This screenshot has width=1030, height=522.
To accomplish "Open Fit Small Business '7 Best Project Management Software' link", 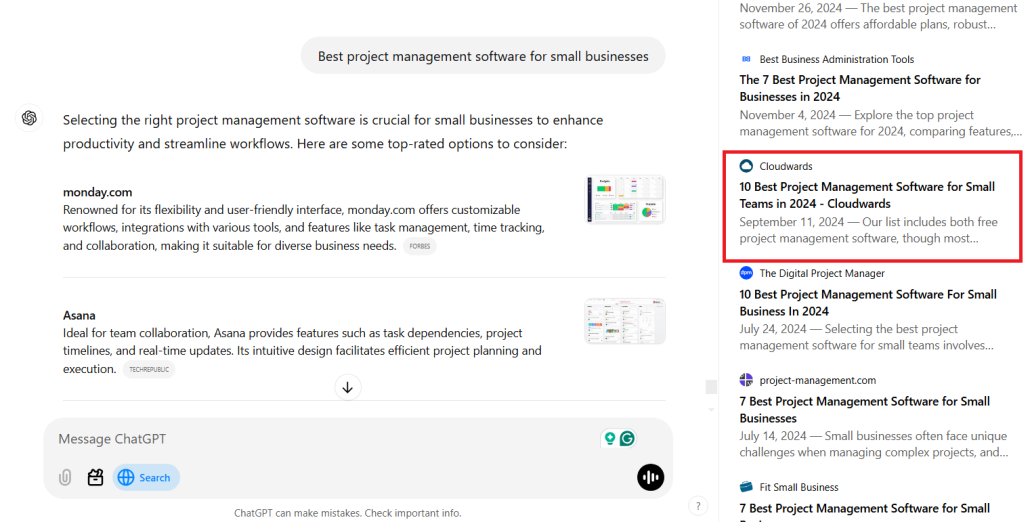I will click(x=864, y=508).
